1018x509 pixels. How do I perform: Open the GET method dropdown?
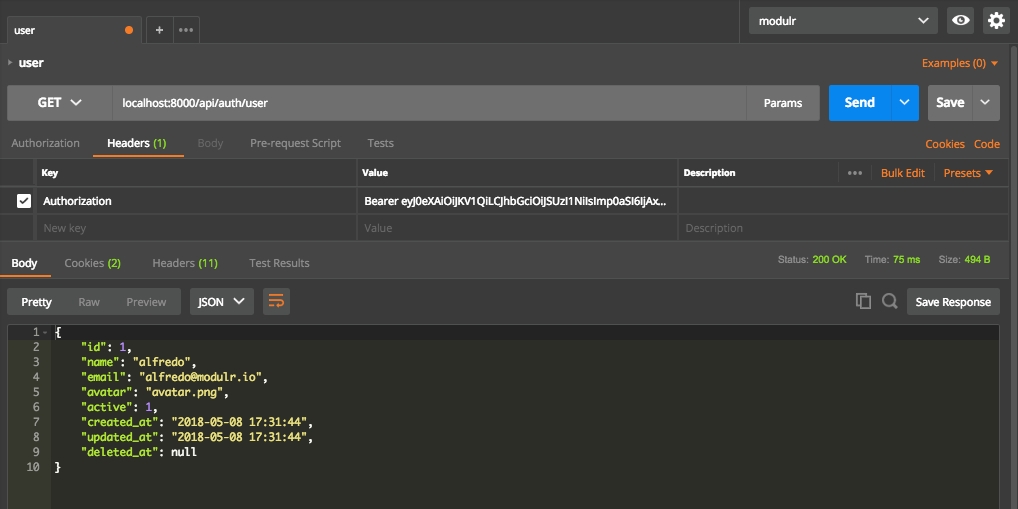(59, 102)
